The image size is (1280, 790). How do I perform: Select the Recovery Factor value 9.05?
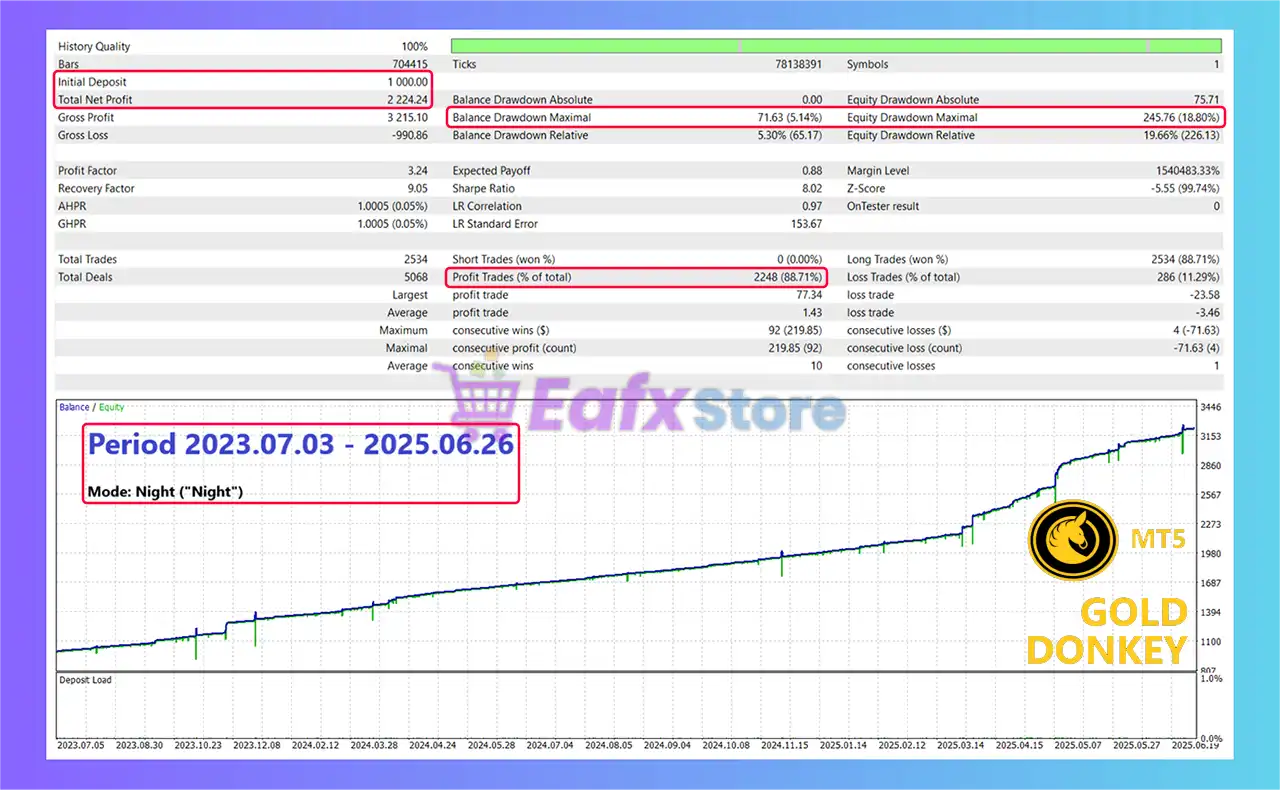point(418,189)
